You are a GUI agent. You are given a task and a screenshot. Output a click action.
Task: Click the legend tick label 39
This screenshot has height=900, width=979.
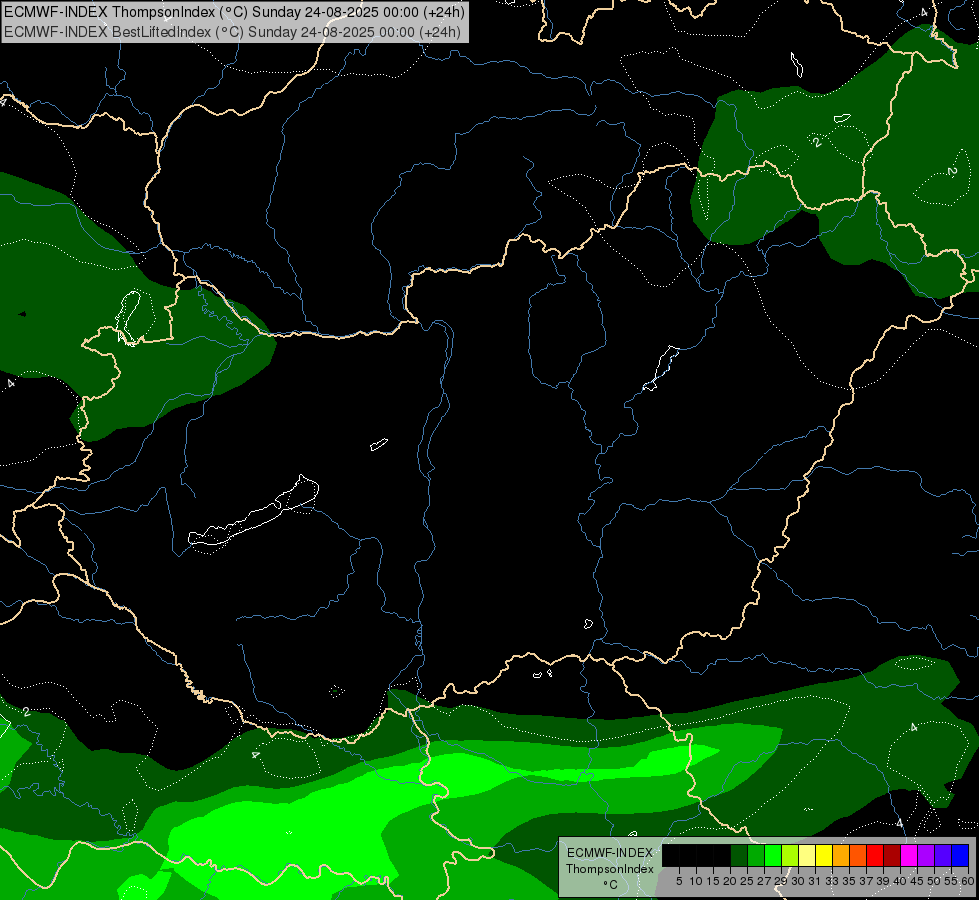click(883, 881)
